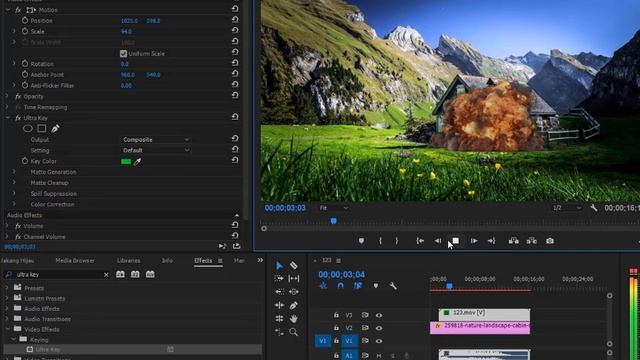
Task: Select the Selection tool arrow
Action: click(279, 266)
